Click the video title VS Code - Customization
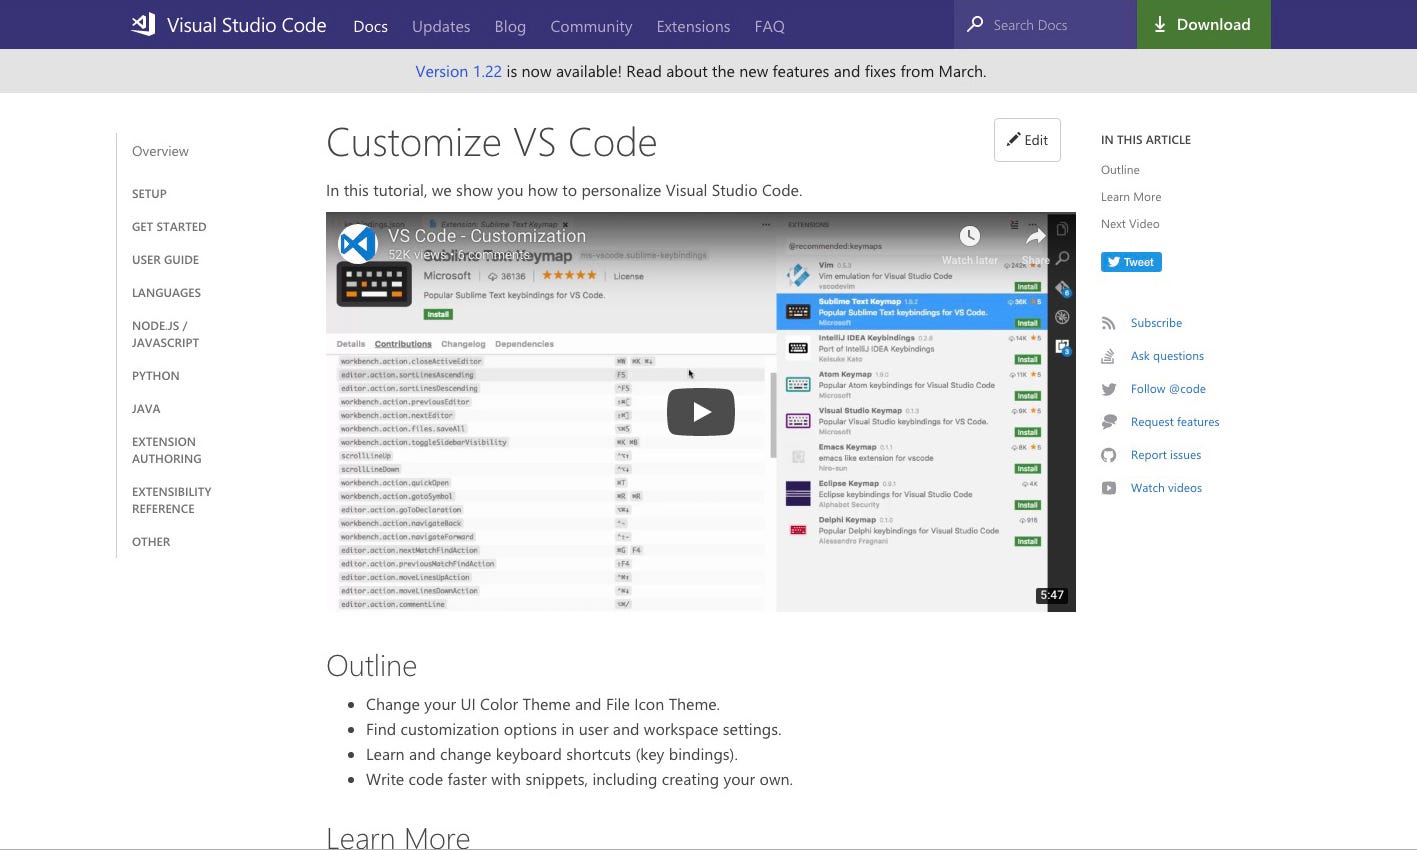The height and width of the screenshot is (850, 1417). (x=487, y=236)
